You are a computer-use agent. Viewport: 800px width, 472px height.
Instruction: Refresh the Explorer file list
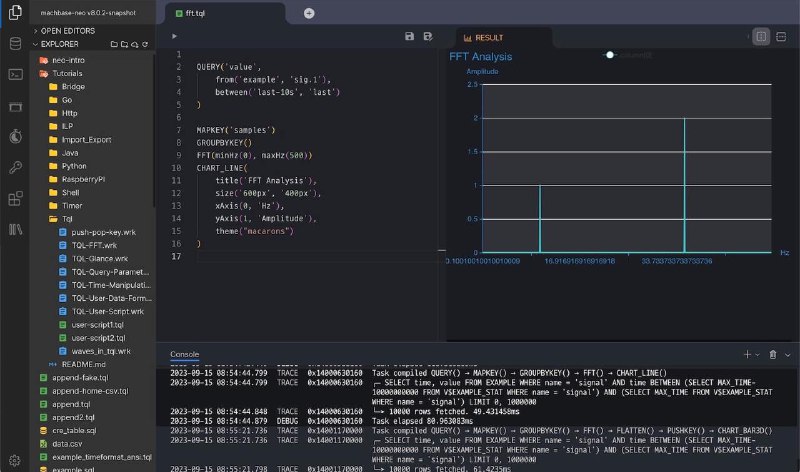tap(145, 44)
